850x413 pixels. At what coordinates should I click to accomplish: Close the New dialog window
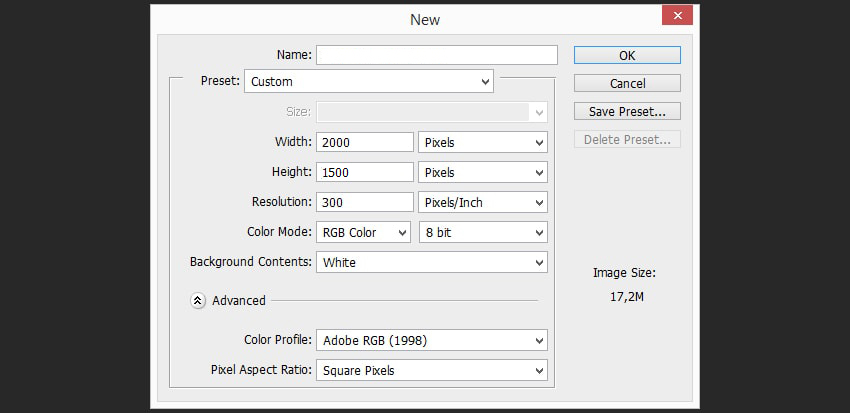coord(677,16)
